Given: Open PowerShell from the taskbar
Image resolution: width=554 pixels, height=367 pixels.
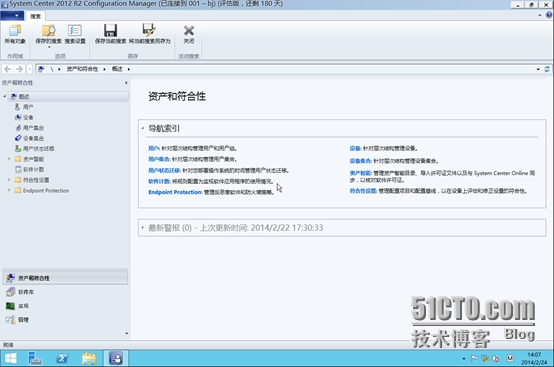Looking at the screenshot, I should (x=62, y=359).
